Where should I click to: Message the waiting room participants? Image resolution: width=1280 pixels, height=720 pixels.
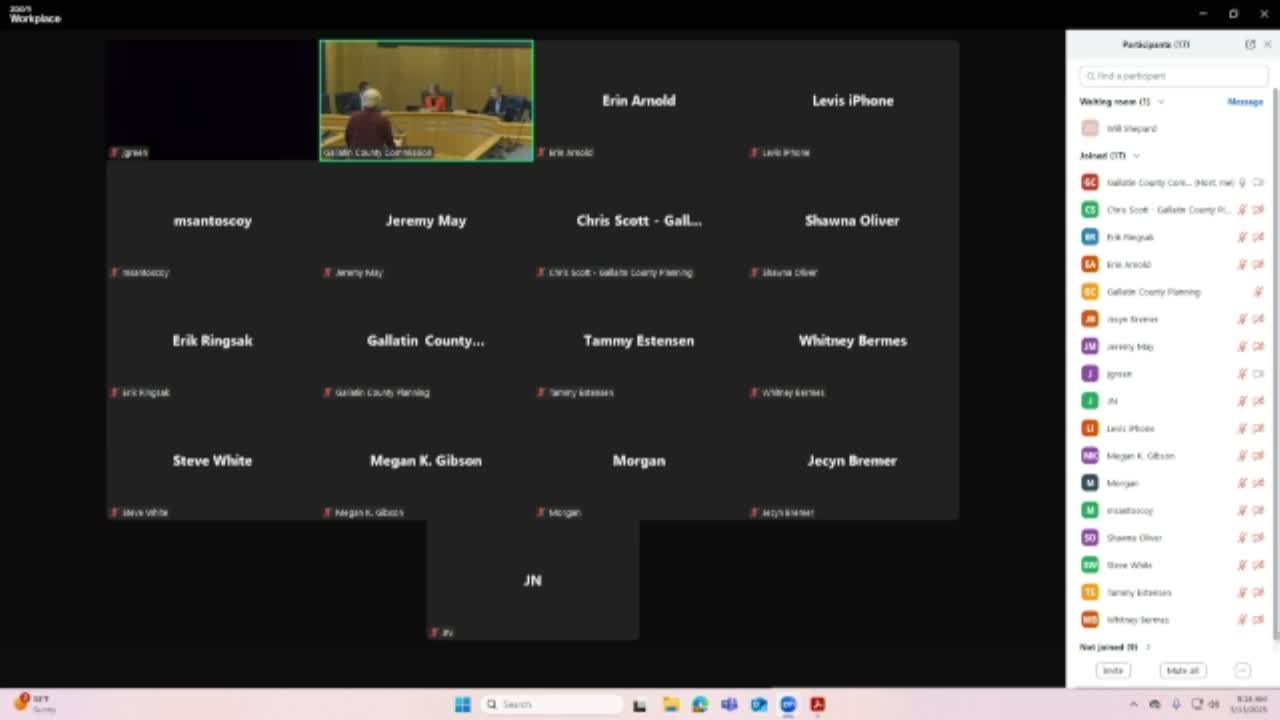tap(1245, 101)
